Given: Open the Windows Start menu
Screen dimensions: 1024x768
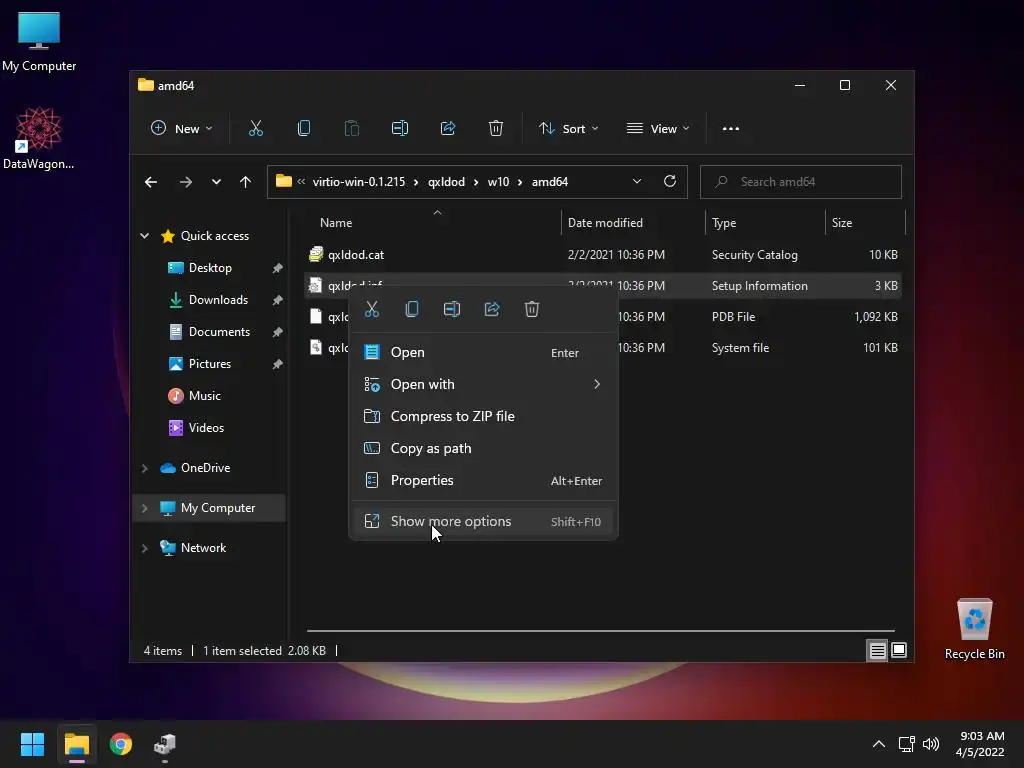Looking at the screenshot, I should click(32, 744).
